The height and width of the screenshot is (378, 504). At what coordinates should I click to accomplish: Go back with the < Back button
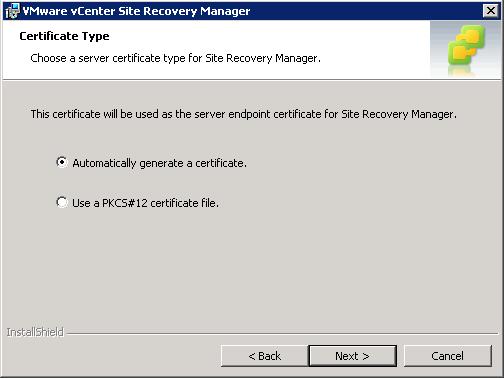[264, 356]
